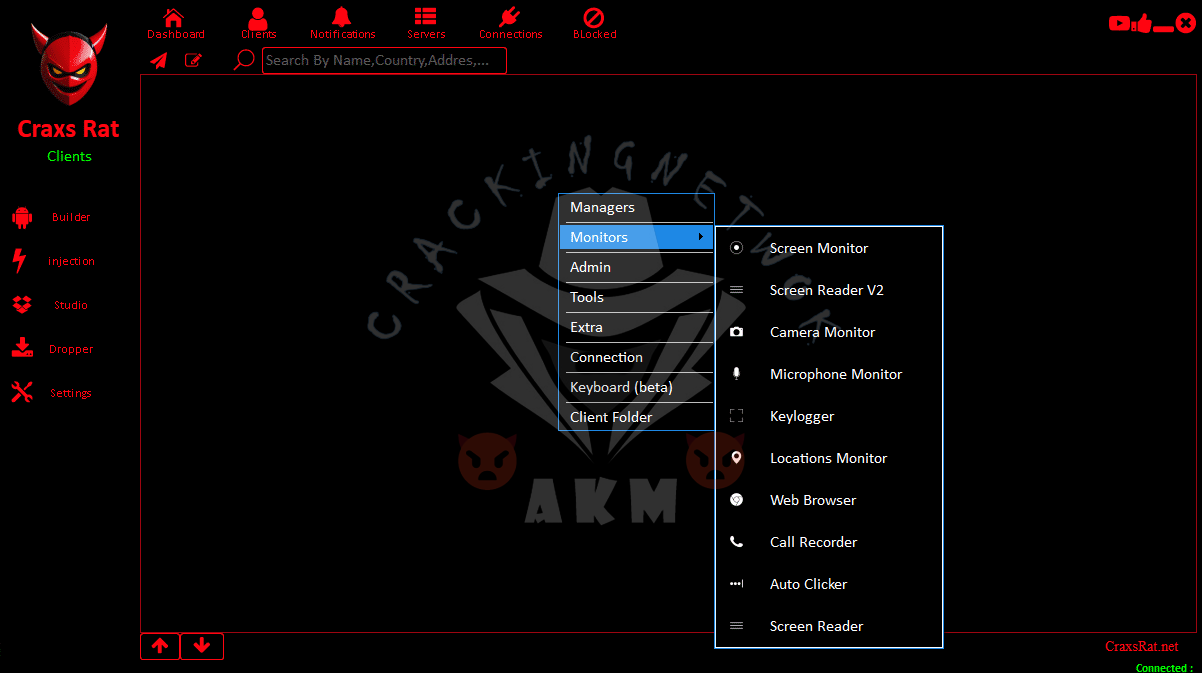Open the Tools menu entry

click(x=637, y=297)
